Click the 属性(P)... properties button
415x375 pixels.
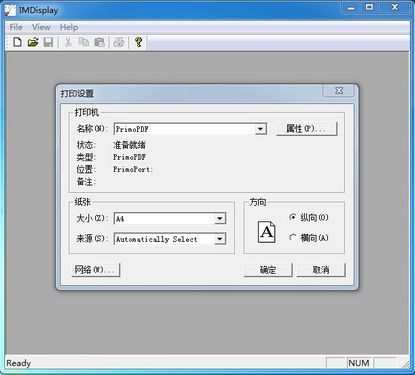coord(307,129)
